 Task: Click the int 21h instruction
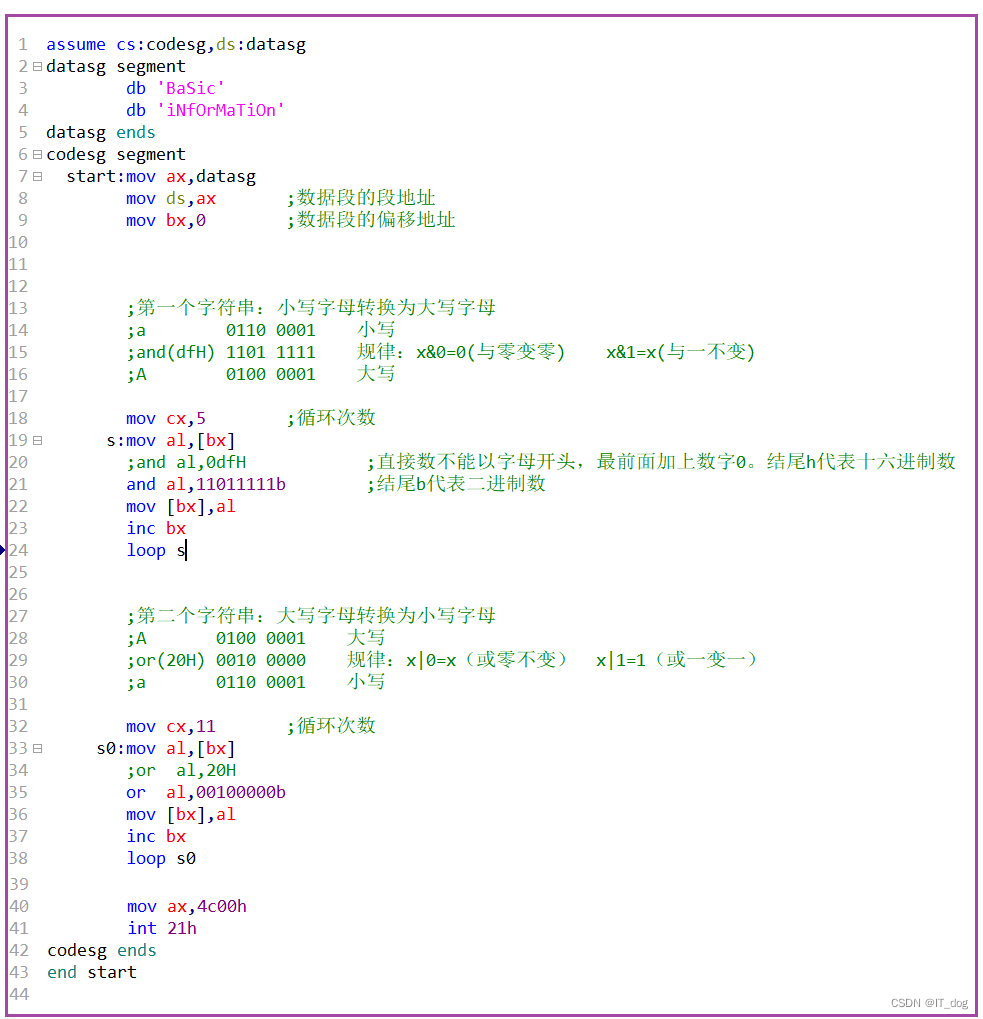click(x=162, y=928)
